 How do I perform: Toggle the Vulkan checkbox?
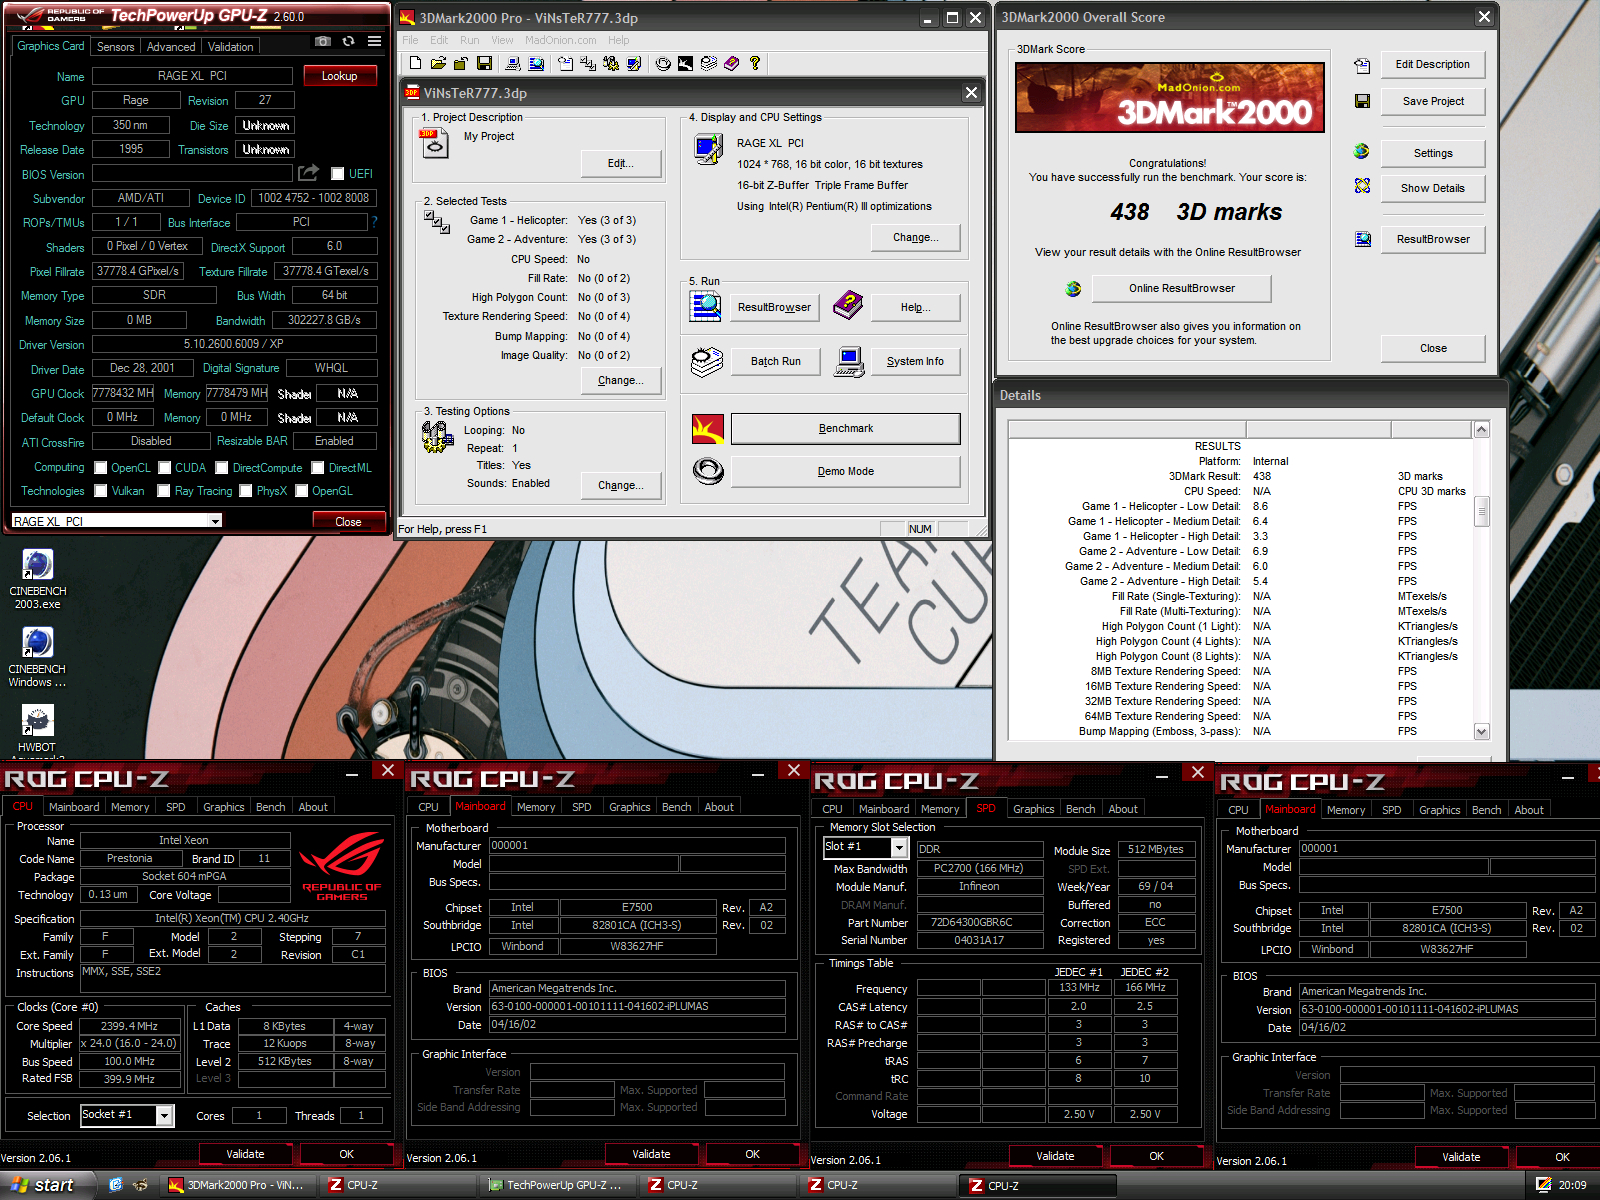[x=100, y=491]
